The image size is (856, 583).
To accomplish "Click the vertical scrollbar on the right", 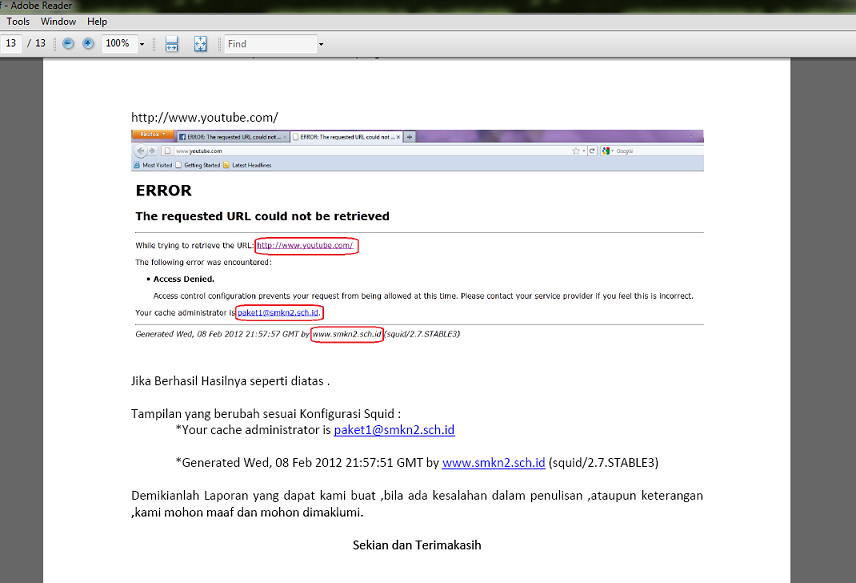I will (849, 300).
